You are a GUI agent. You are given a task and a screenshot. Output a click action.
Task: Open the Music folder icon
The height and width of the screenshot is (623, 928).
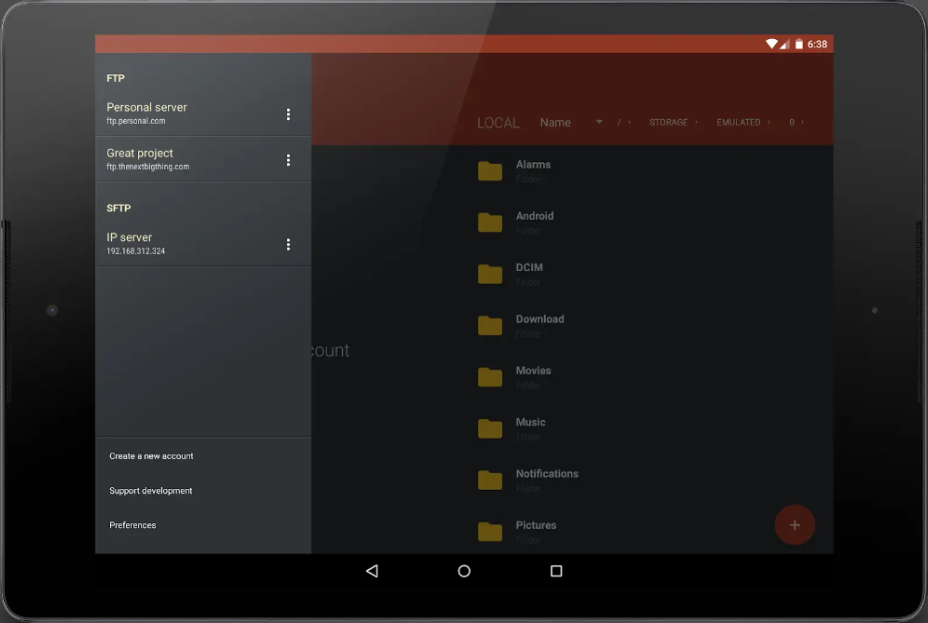490,428
